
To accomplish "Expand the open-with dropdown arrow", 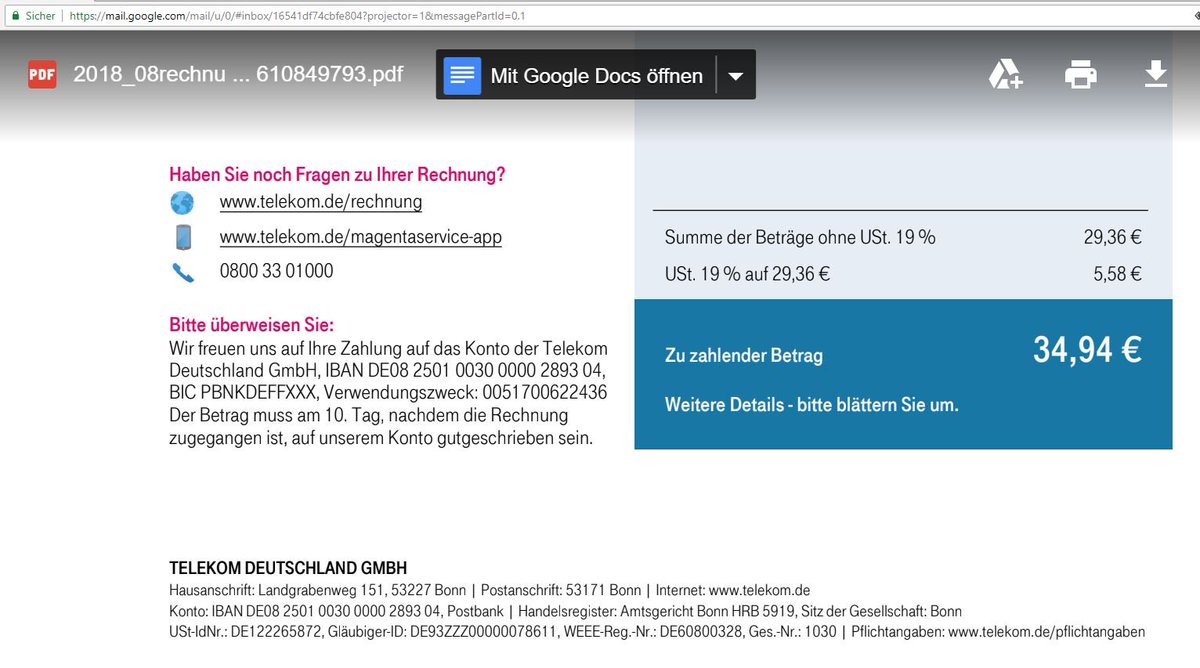I will pyautogui.click(x=736, y=76).
